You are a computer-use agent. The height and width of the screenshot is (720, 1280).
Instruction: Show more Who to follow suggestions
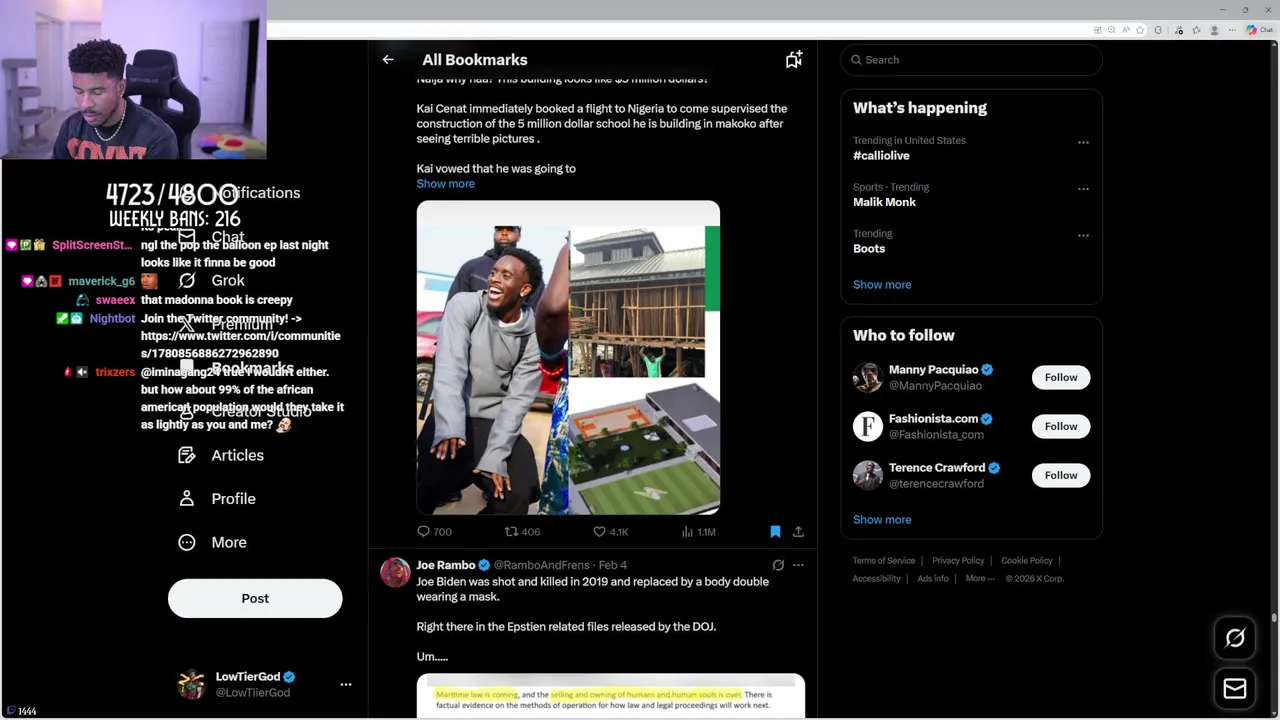click(882, 520)
